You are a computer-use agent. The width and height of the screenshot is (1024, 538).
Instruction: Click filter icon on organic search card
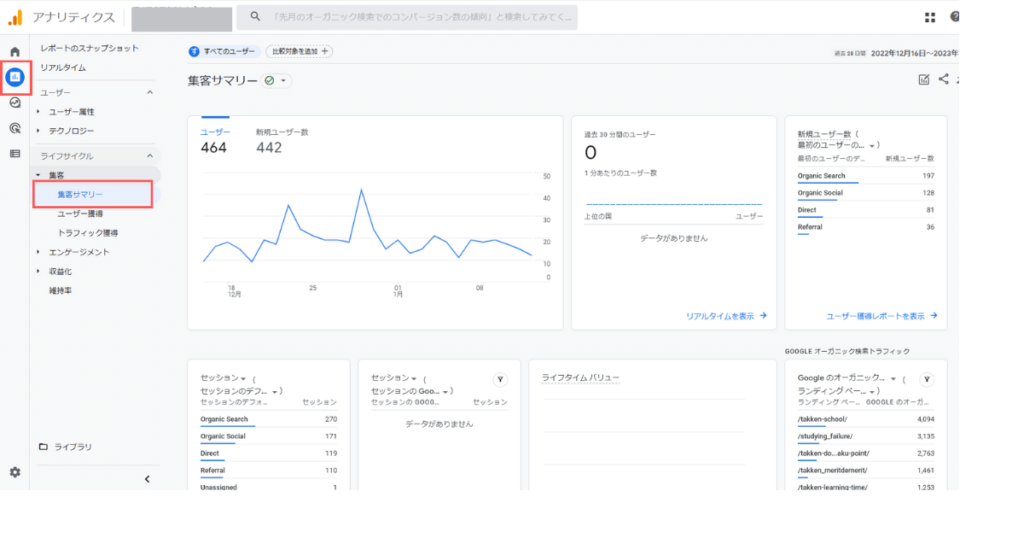[927, 379]
